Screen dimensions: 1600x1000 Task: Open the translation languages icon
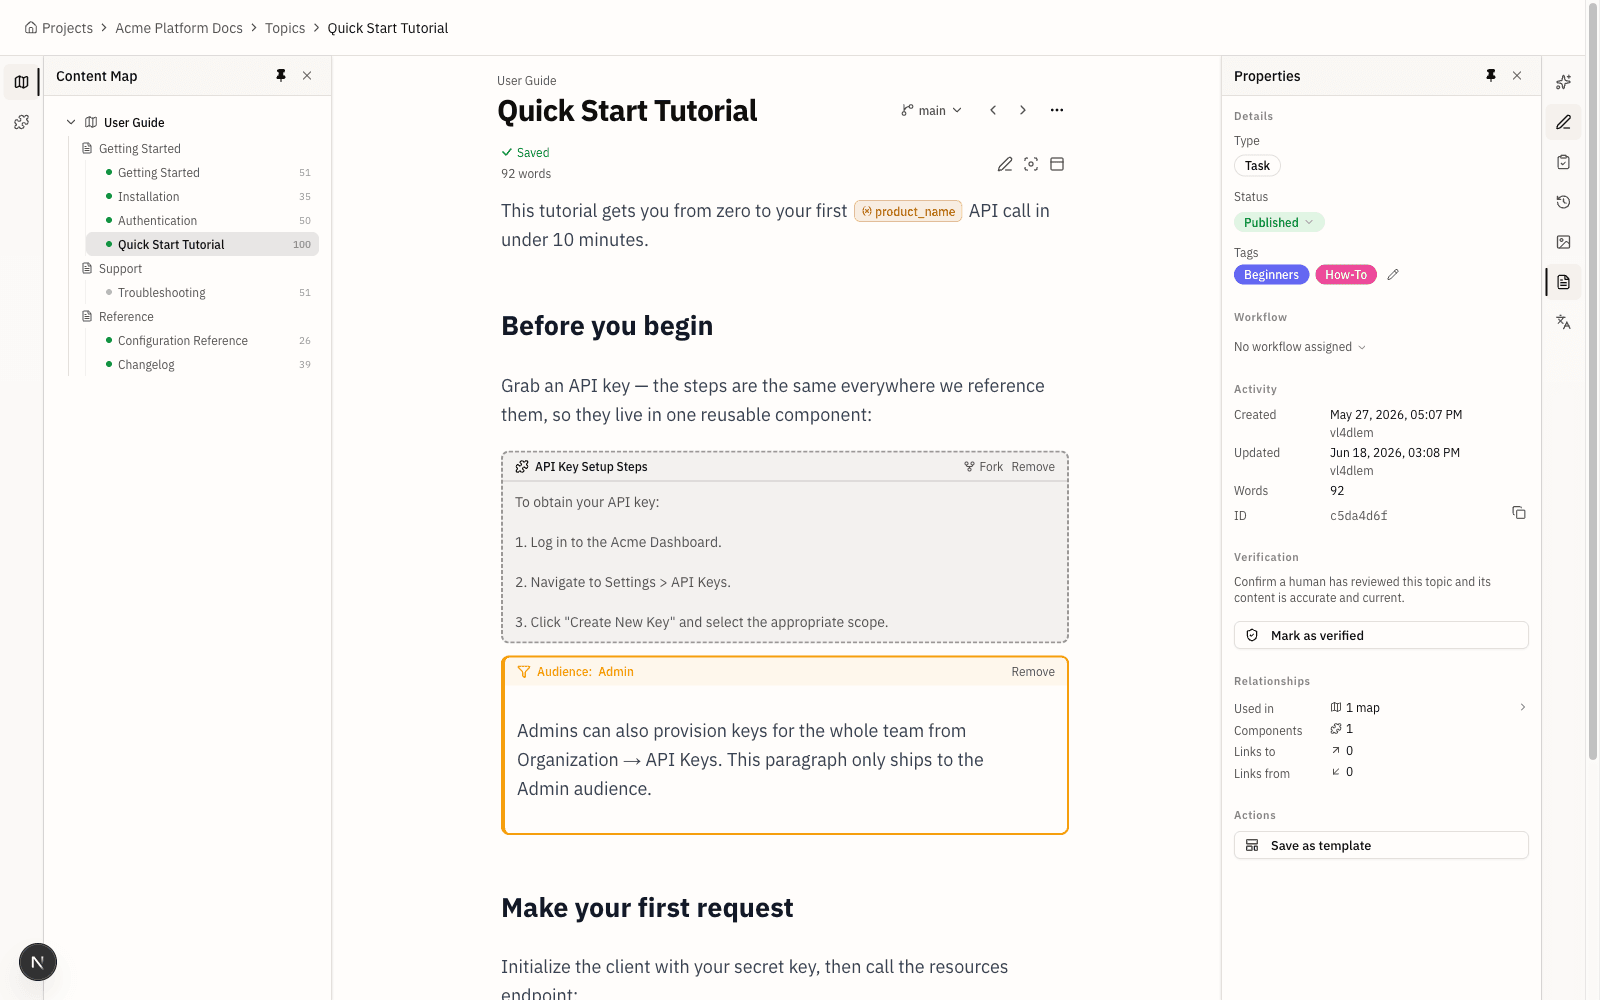pos(1564,322)
